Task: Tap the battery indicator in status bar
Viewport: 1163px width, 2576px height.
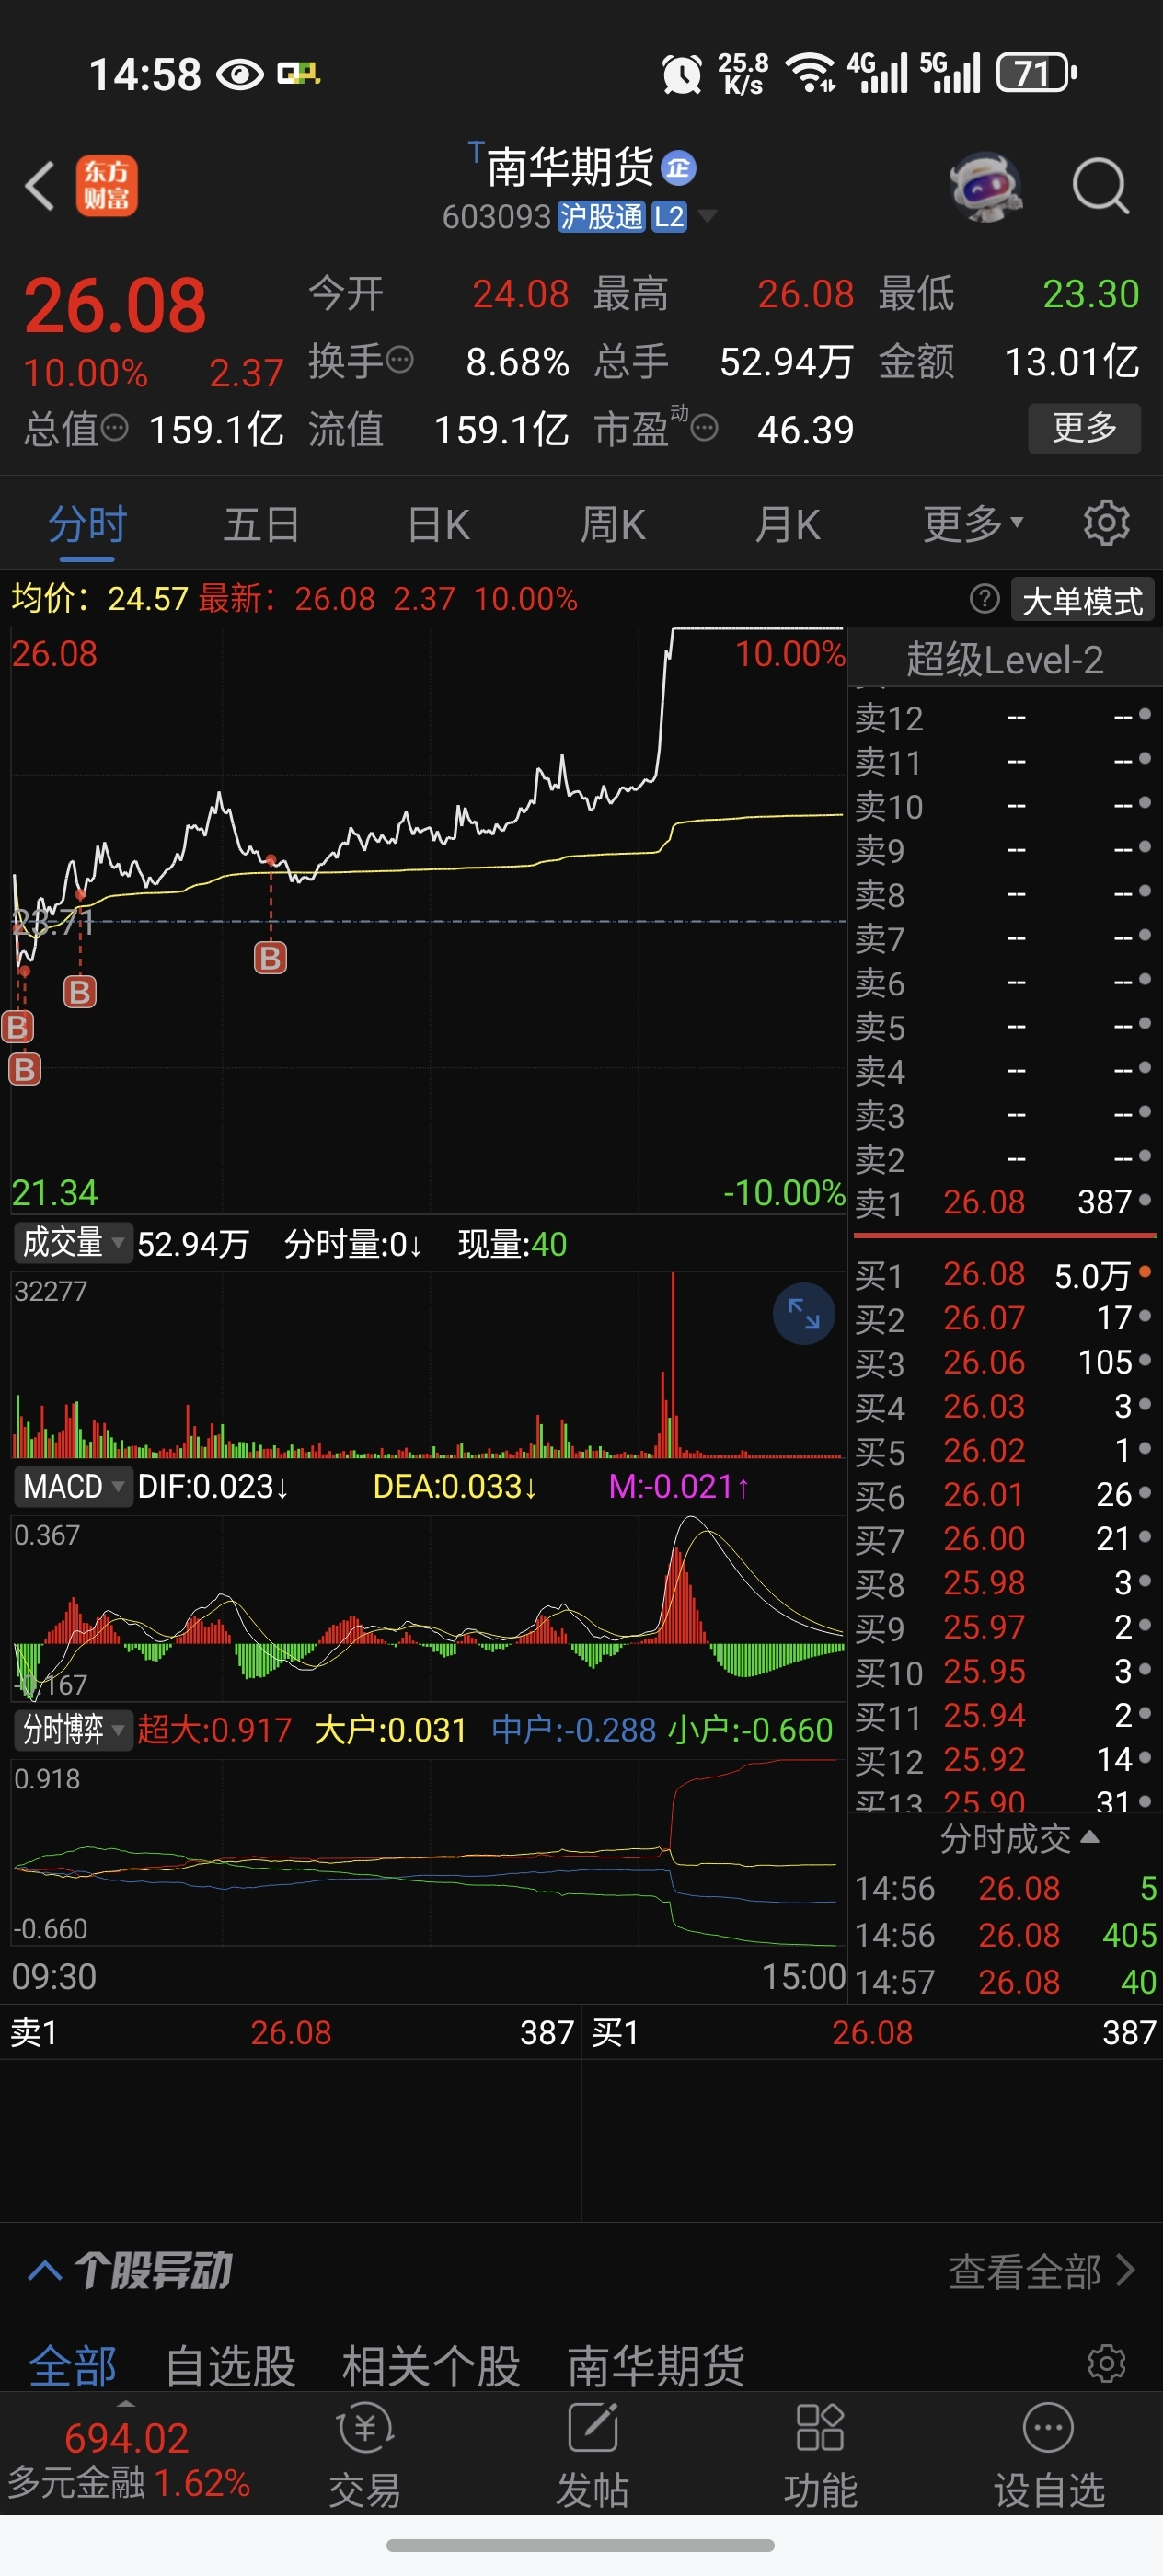Action: pyautogui.click(x=1037, y=73)
